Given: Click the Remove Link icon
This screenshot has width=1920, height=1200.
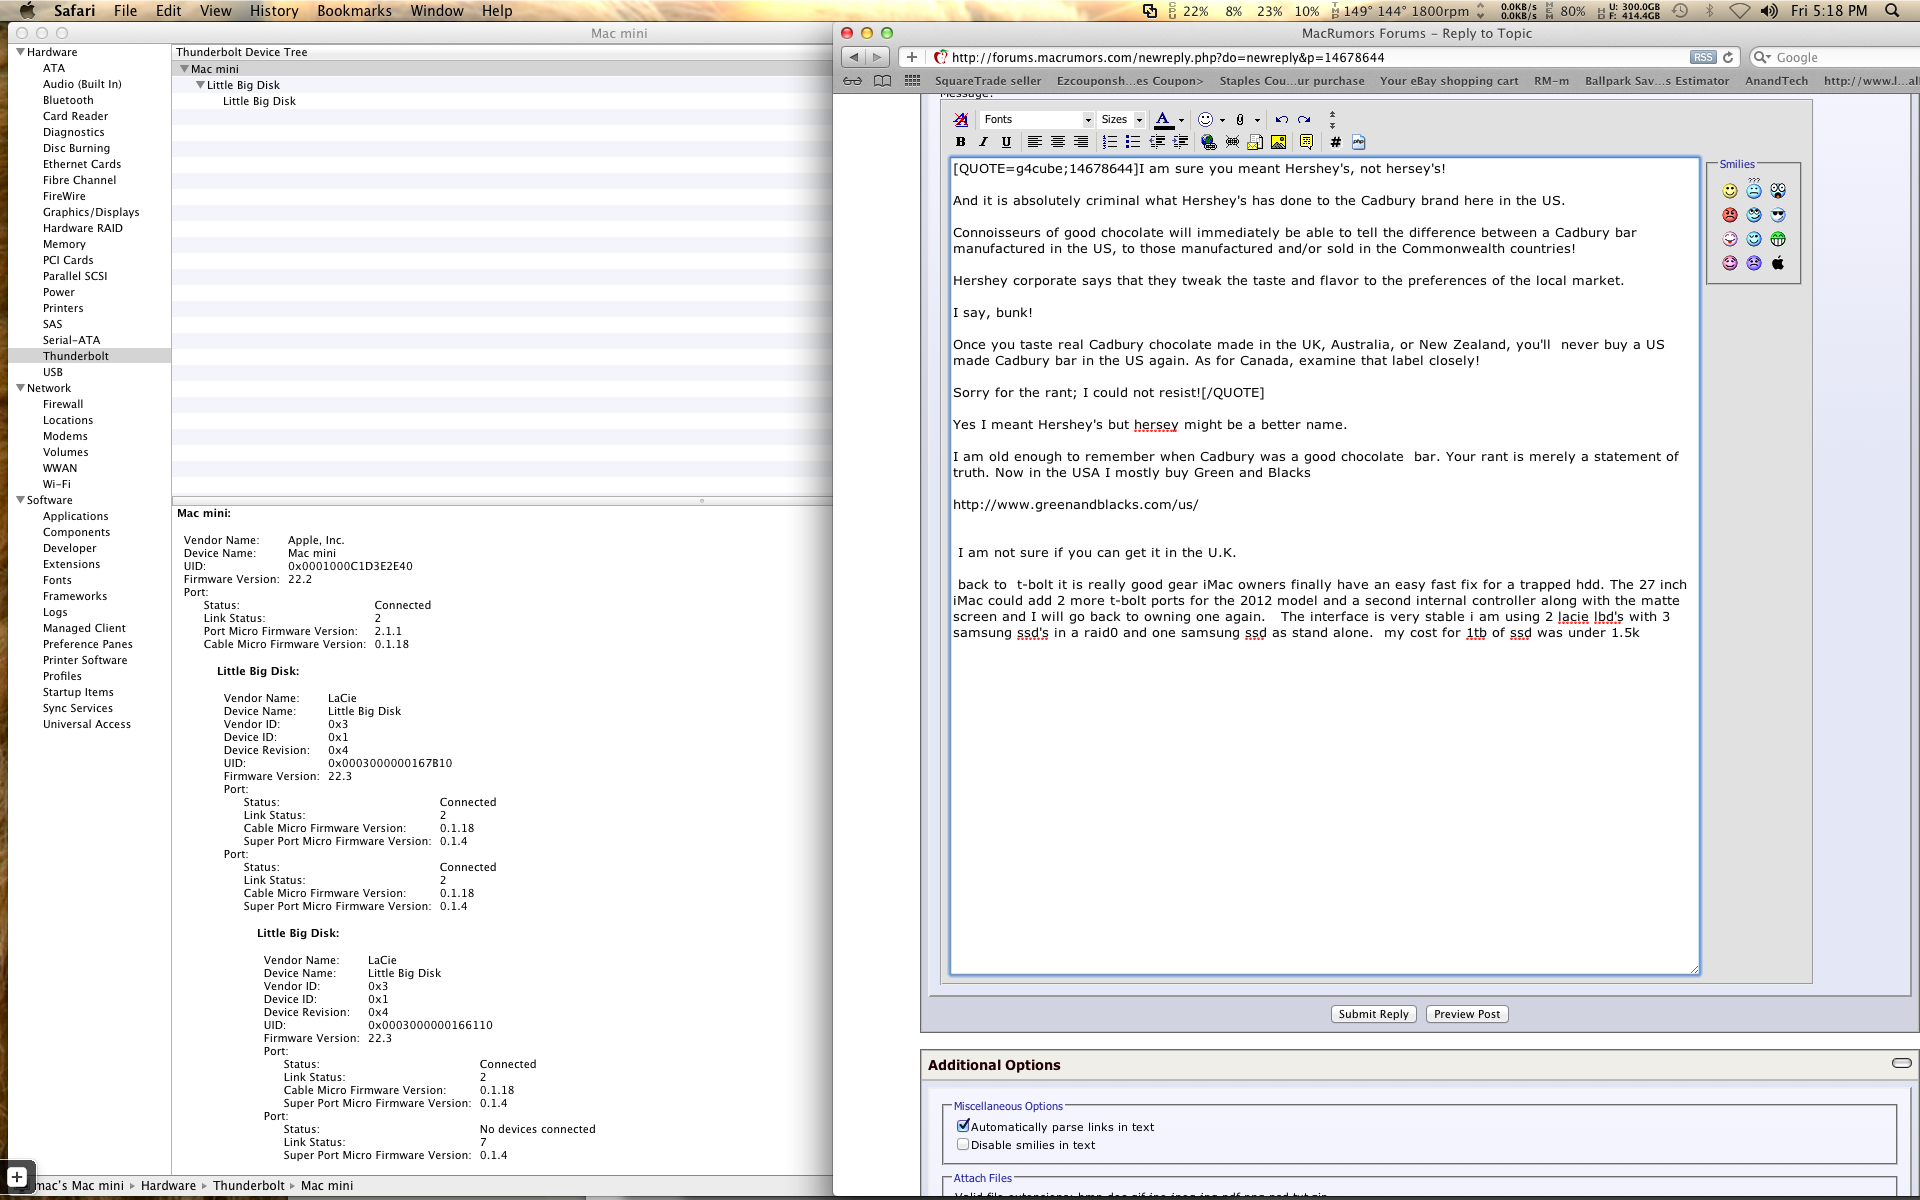Looking at the screenshot, I should 1232,142.
